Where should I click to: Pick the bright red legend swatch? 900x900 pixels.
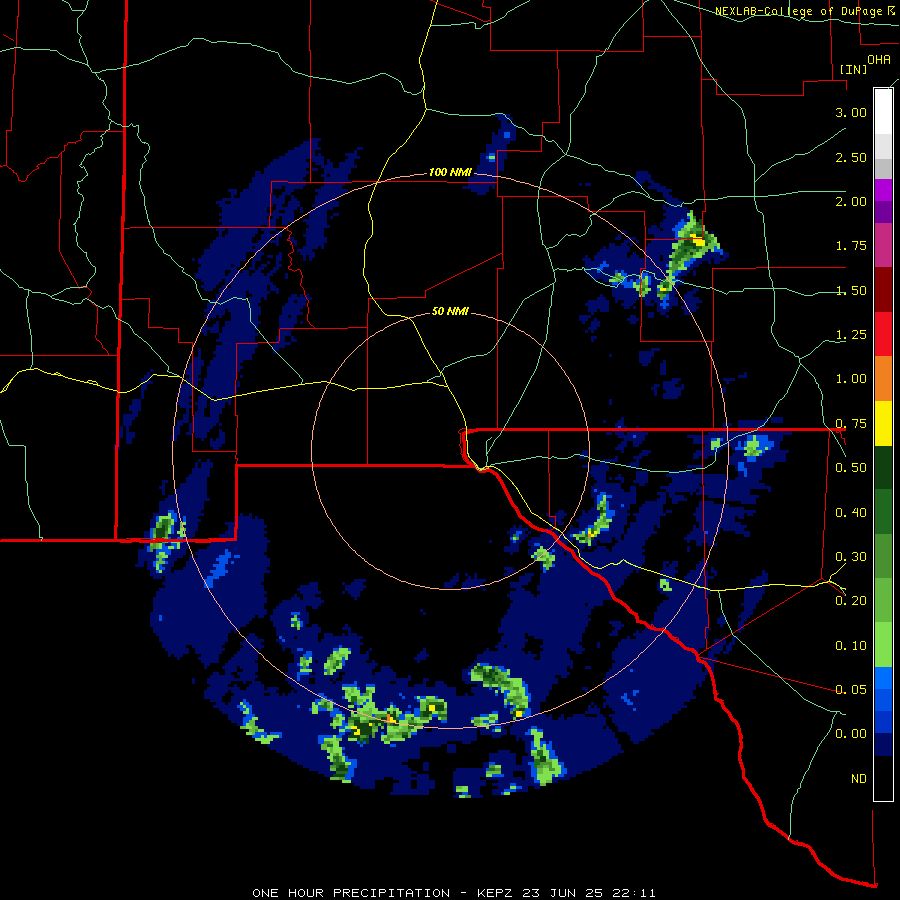883,335
